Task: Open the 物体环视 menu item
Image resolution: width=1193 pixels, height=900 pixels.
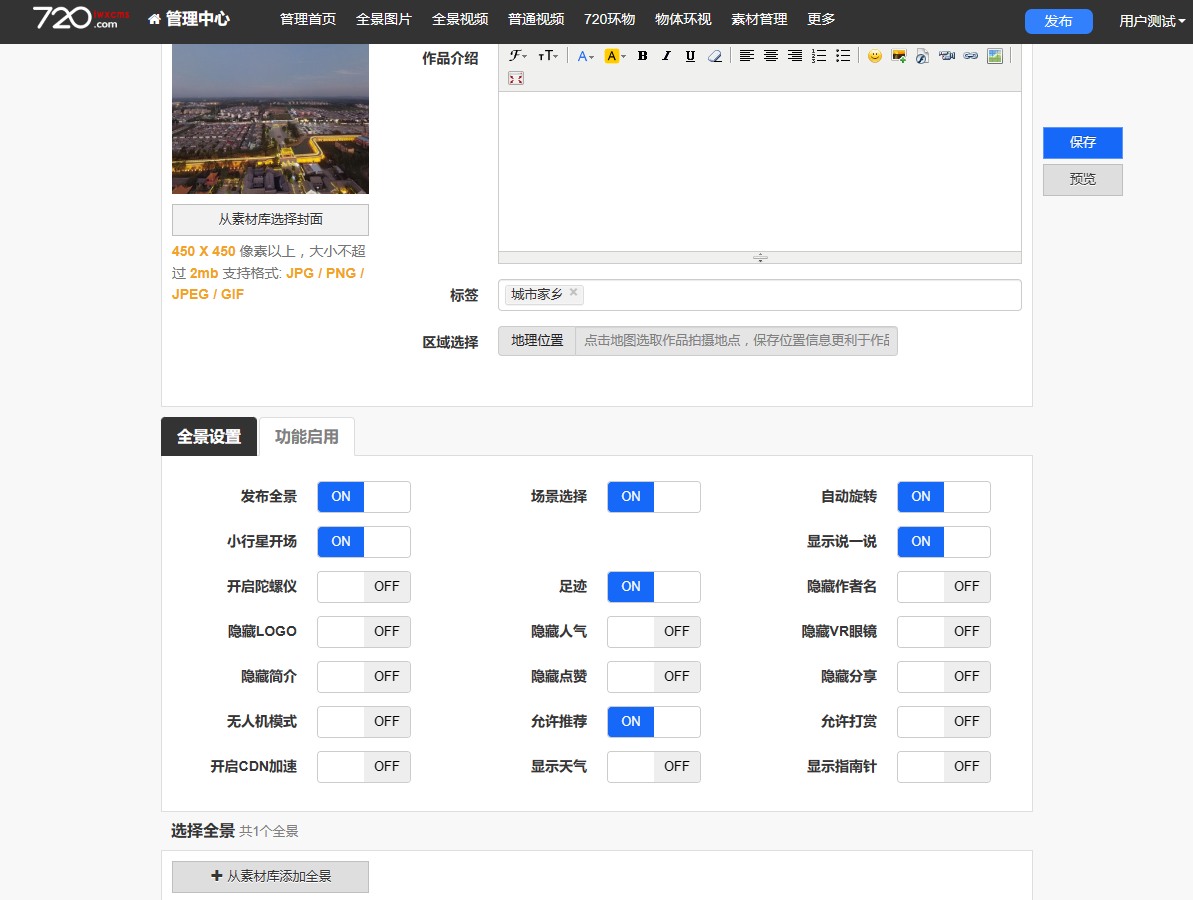Action: [683, 19]
